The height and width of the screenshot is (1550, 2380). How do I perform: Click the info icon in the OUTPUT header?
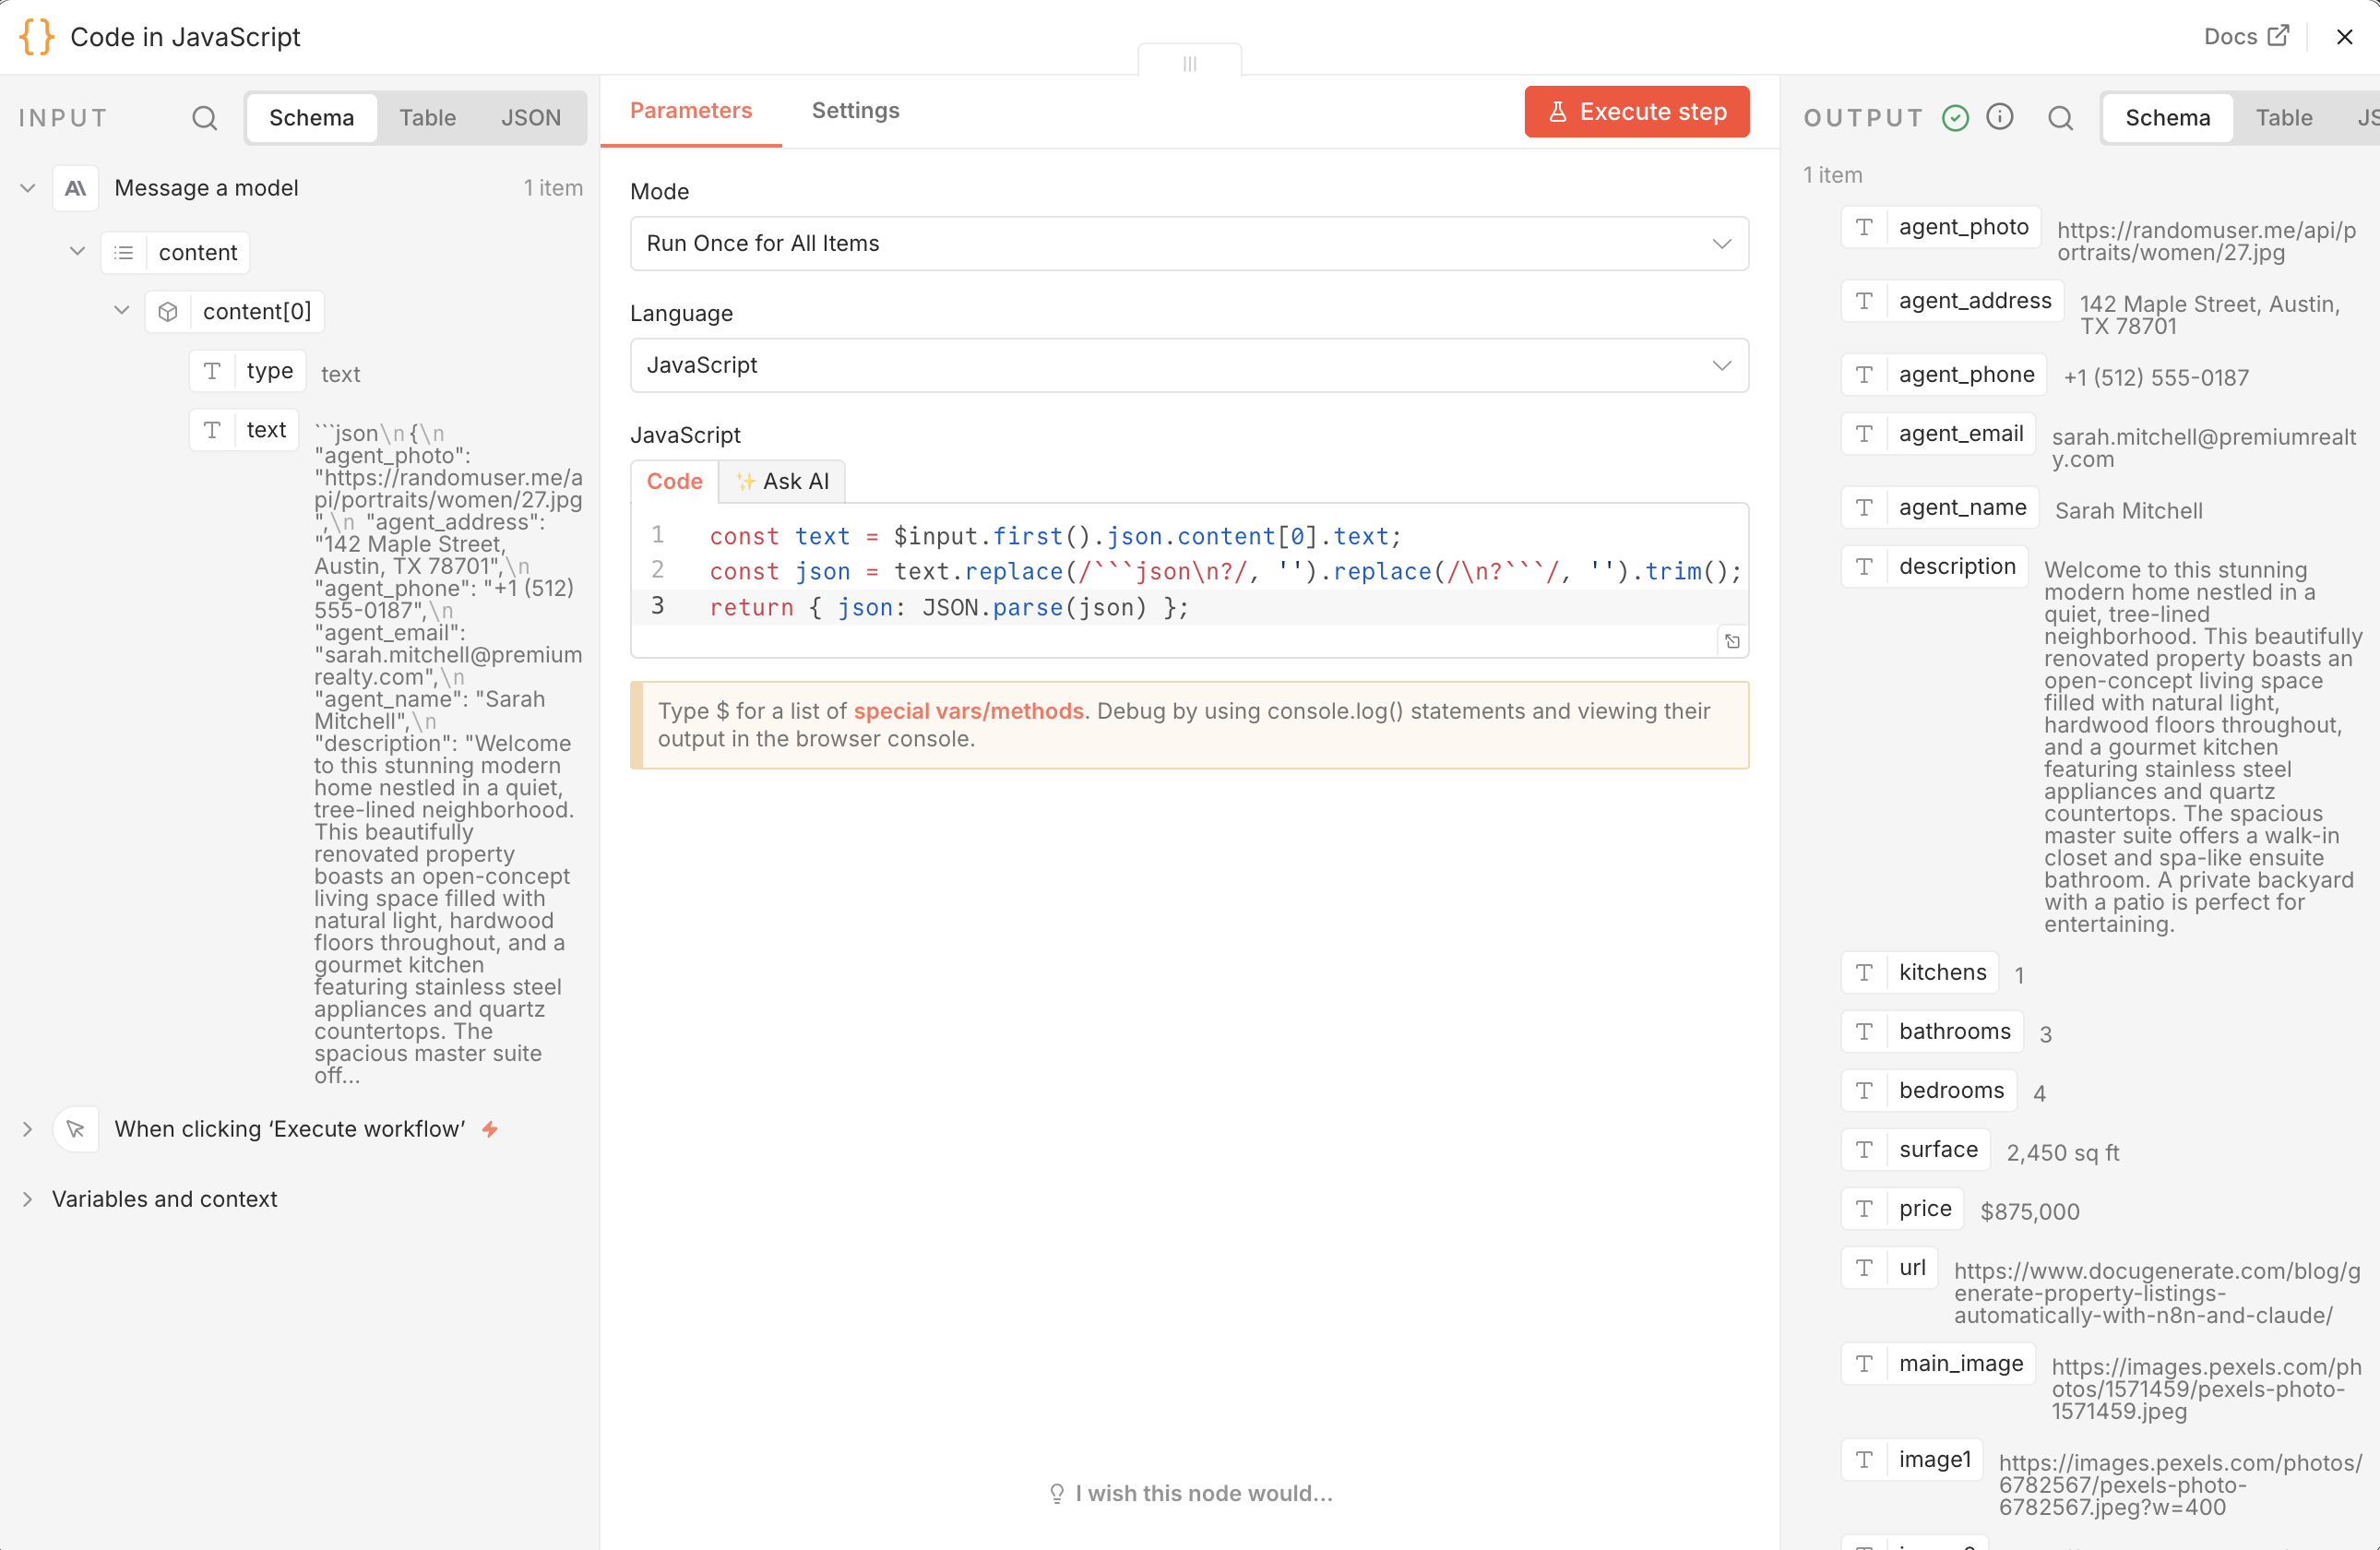pos(2001,117)
